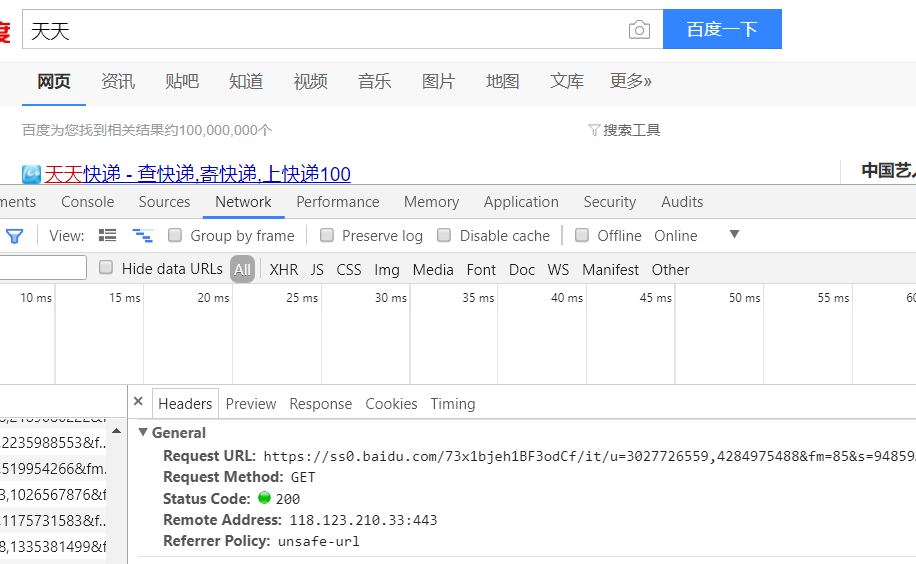Close the request details pane
Image resolution: width=916 pixels, height=564 pixels.
(138, 402)
